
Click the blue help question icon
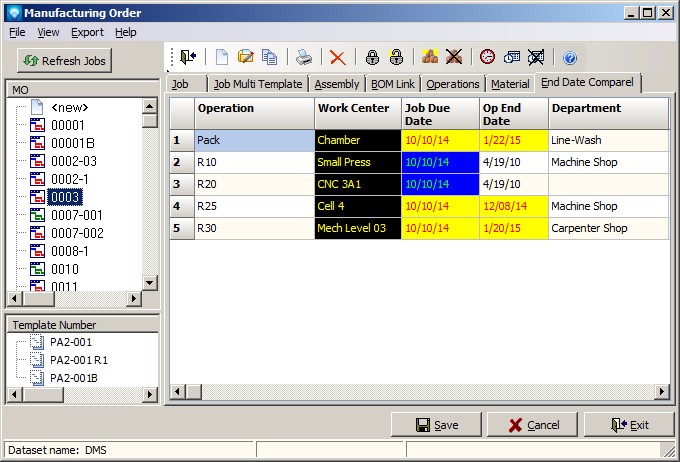pyautogui.click(x=570, y=58)
